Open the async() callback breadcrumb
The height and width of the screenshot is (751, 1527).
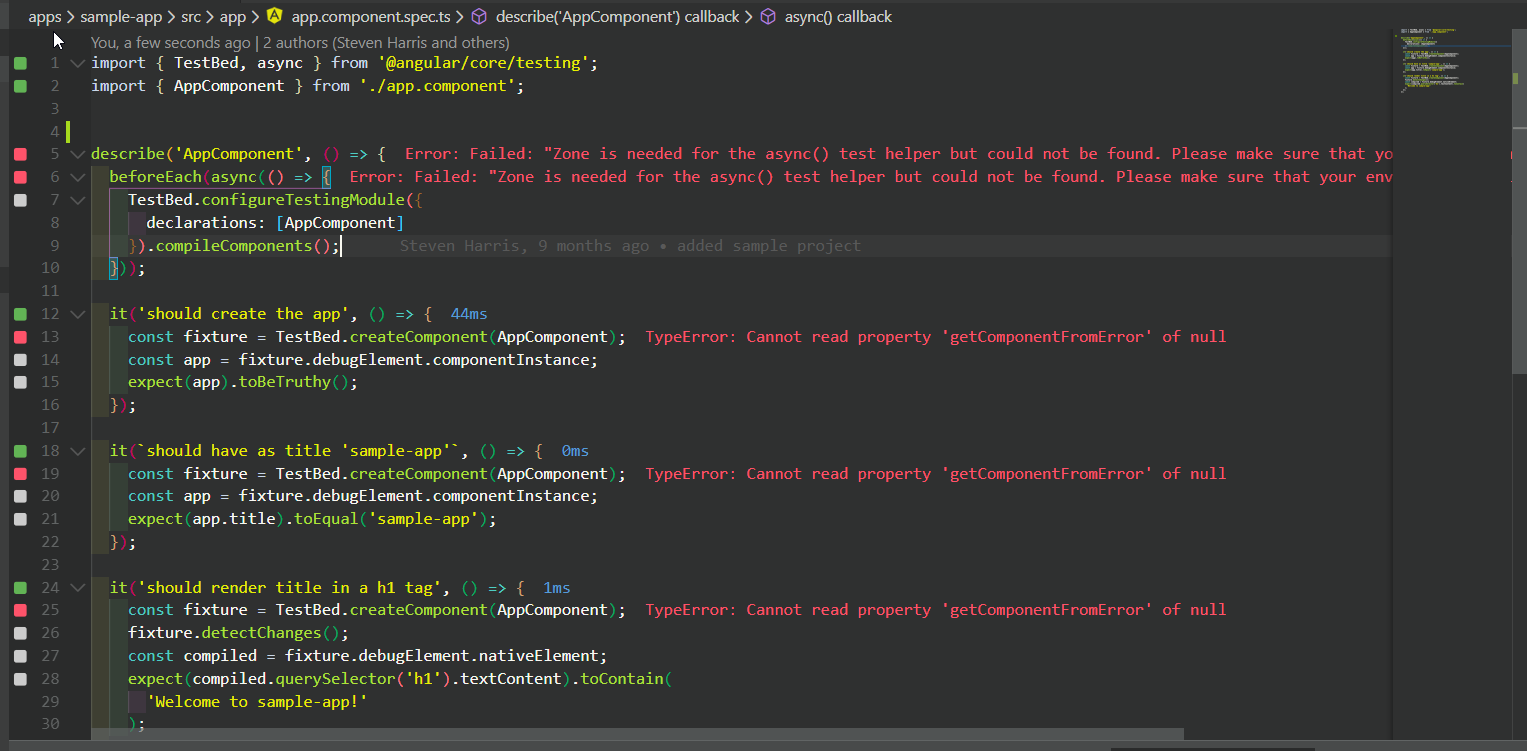tap(838, 16)
